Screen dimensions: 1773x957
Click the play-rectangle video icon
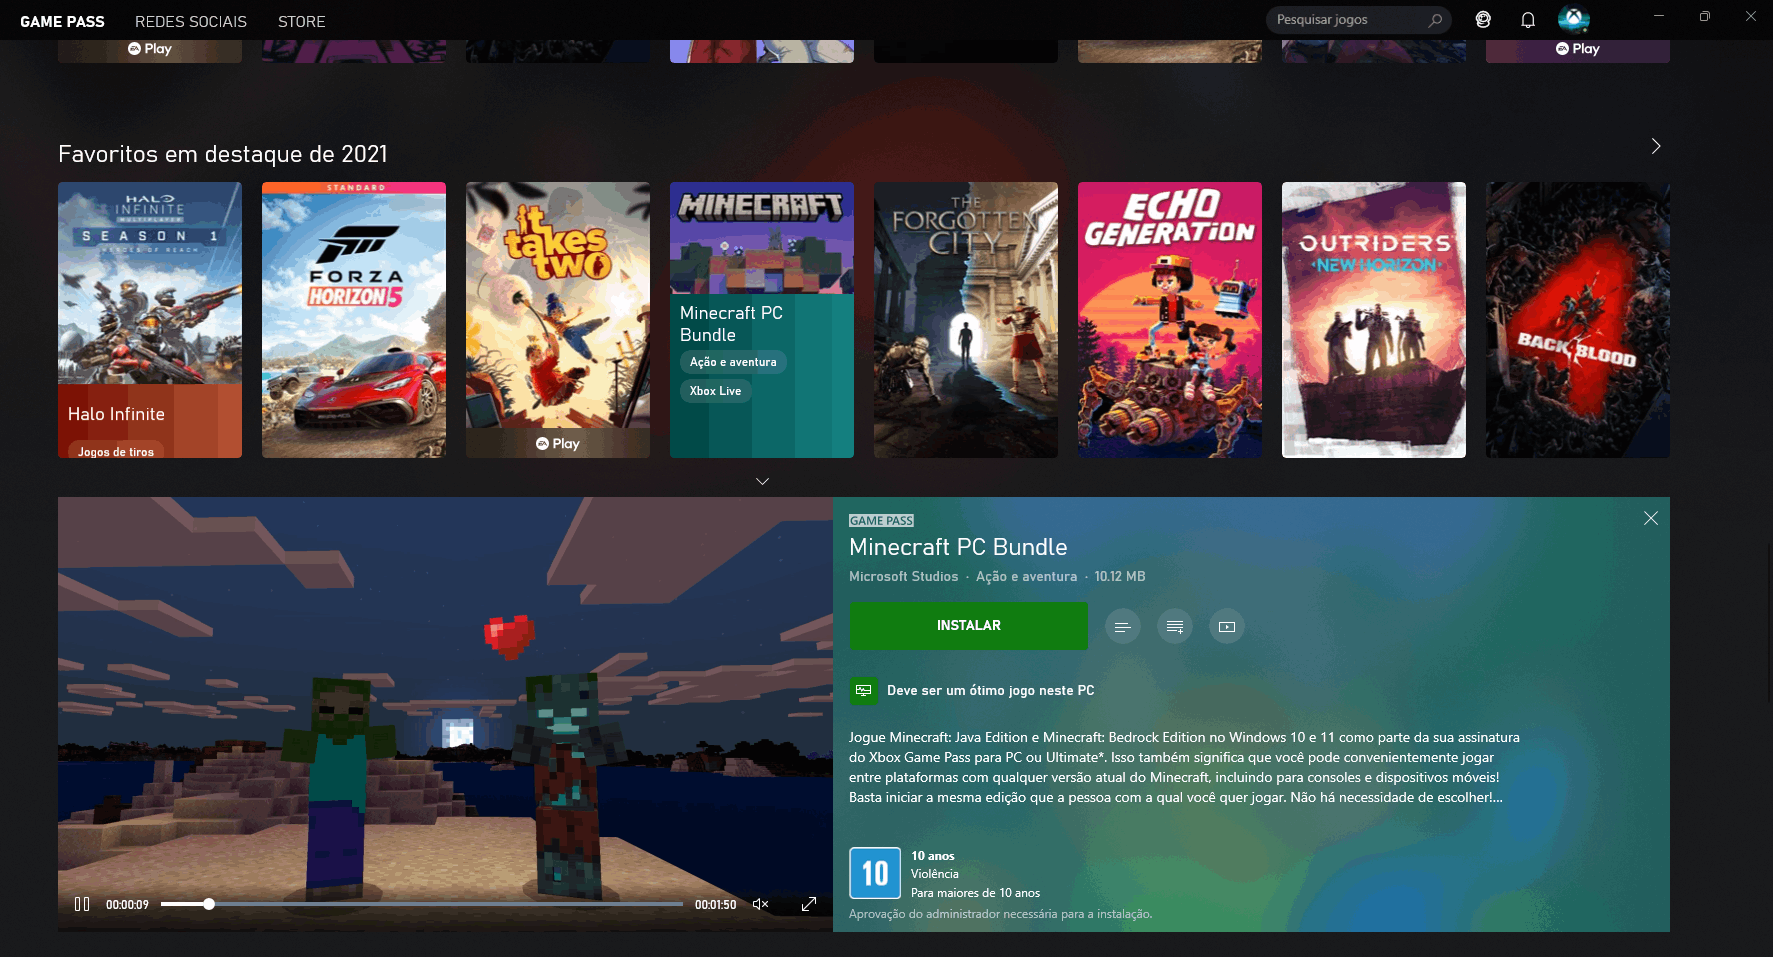[x=1227, y=627]
